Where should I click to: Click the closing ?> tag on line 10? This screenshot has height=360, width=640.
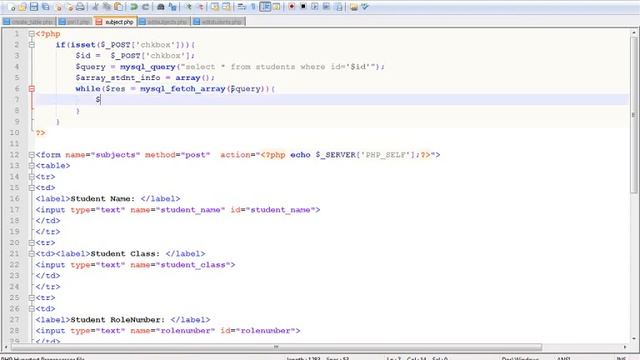(40, 133)
